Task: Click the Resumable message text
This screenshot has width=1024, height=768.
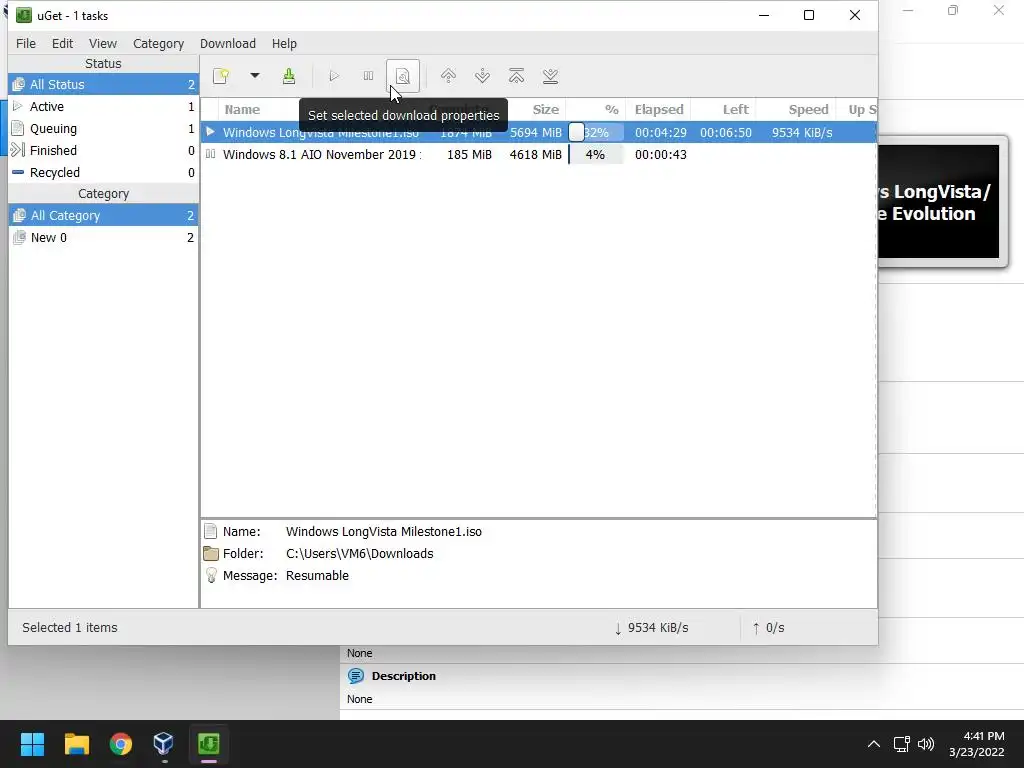Action: coord(317,576)
